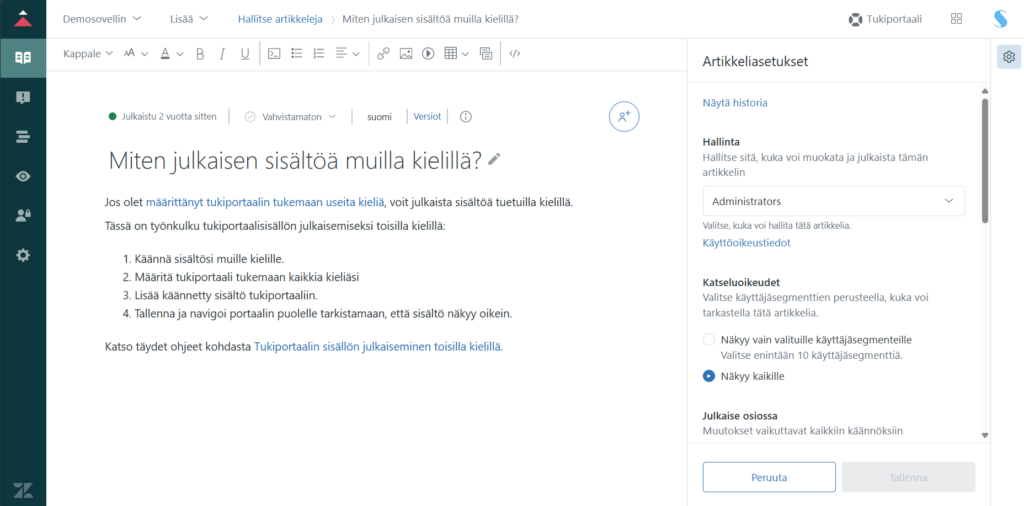Viewport: 1024px width, 506px height.
Task: Insert a numbered list
Action: [x=319, y=54]
